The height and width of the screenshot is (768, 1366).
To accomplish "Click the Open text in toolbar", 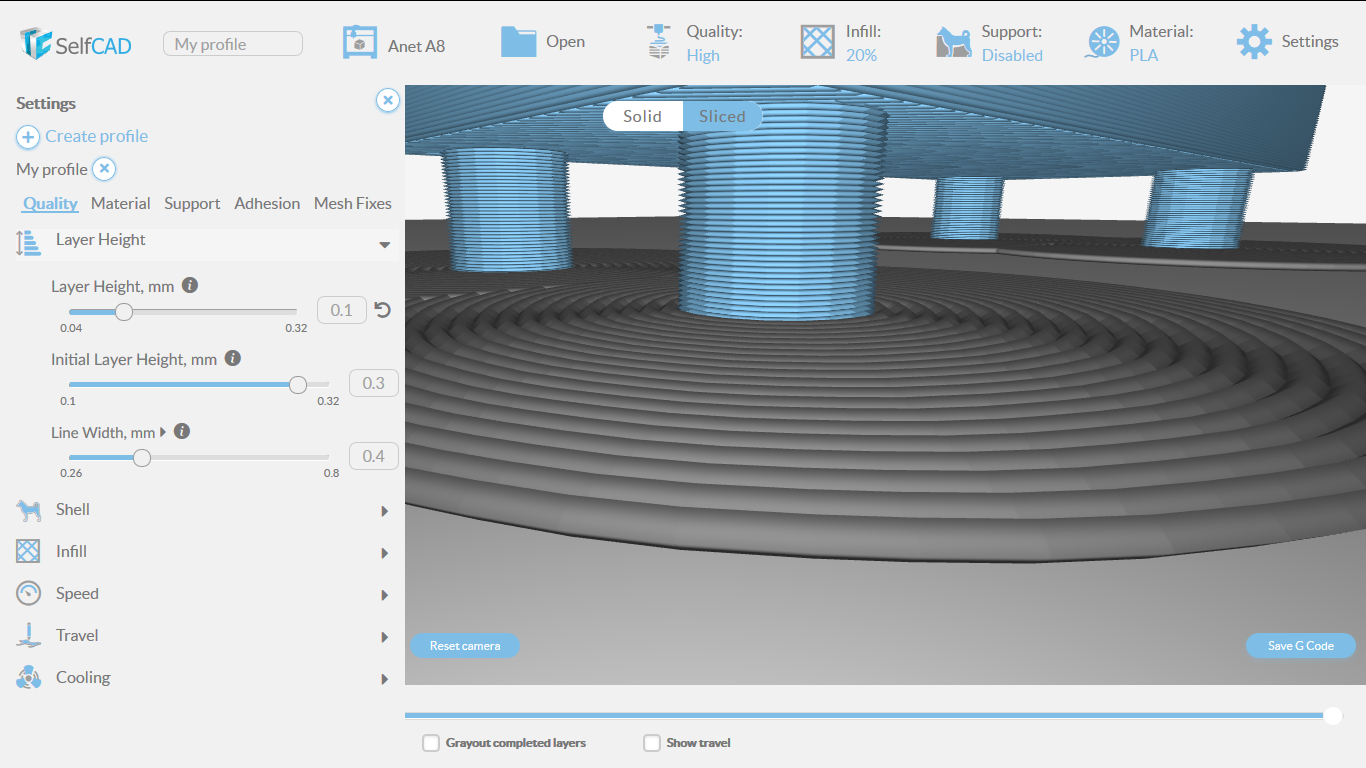I will 566,42.
